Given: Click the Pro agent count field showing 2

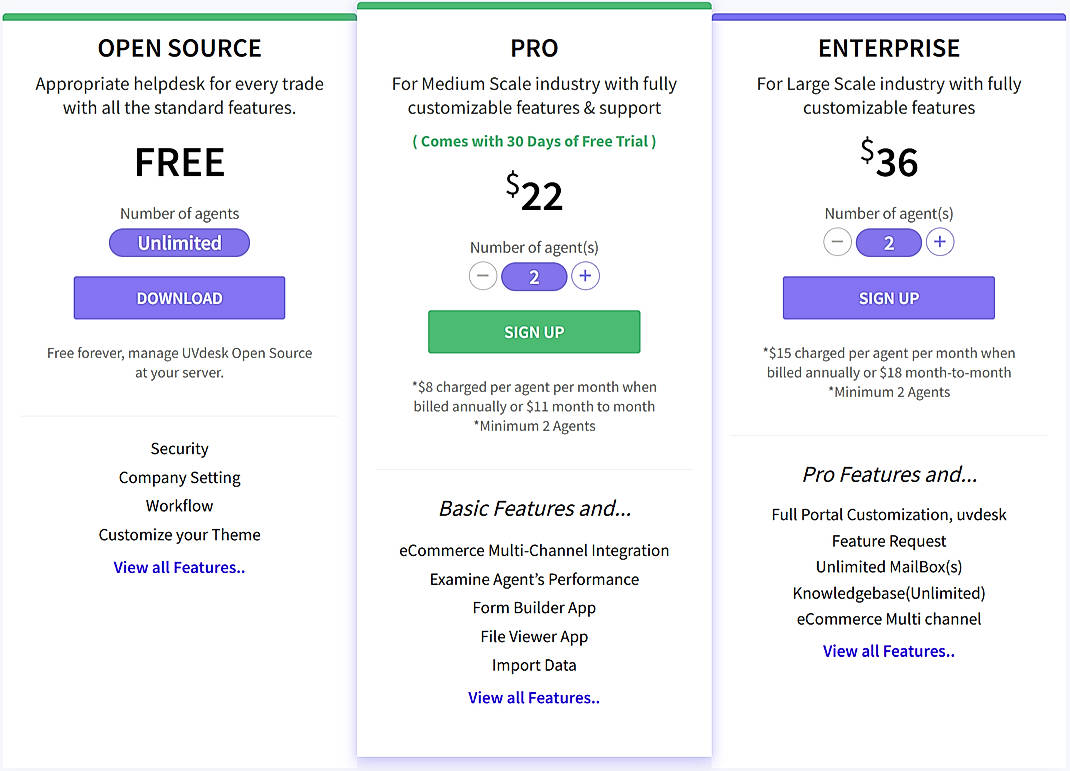Looking at the screenshot, I should [534, 276].
